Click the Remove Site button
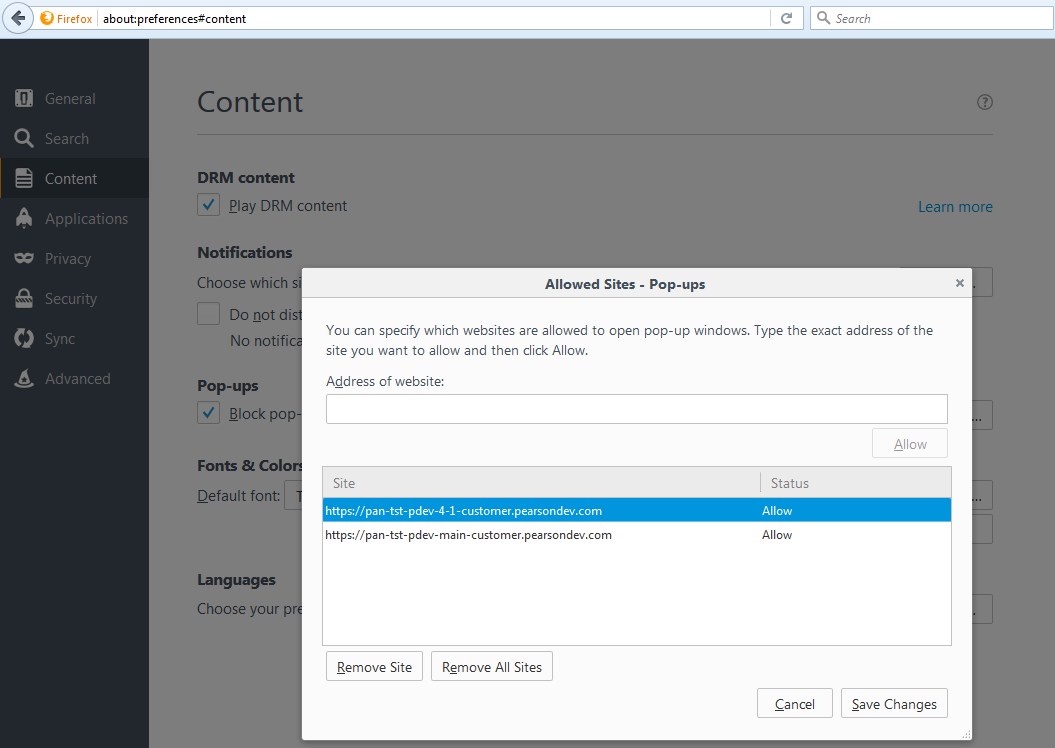This screenshot has width=1055, height=748. [375, 667]
